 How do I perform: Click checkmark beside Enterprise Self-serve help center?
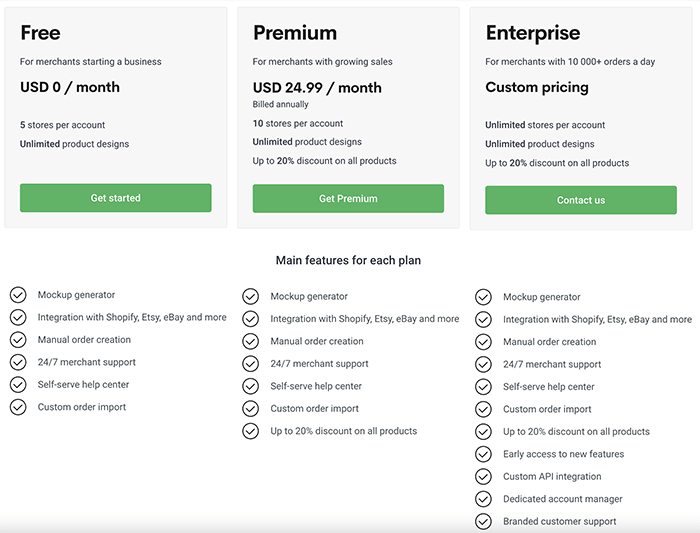pyautogui.click(x=483, y=387)
